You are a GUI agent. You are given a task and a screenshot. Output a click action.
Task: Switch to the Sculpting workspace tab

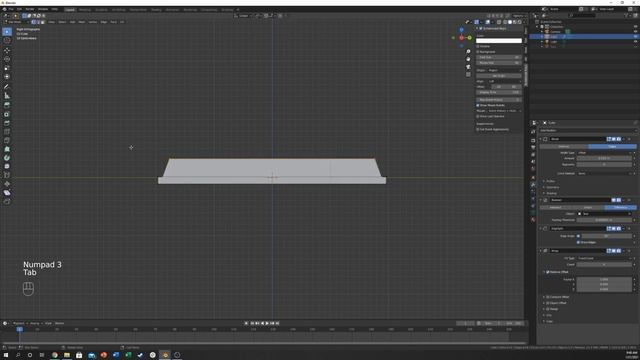pyautogui.click(x=102, y=9)
